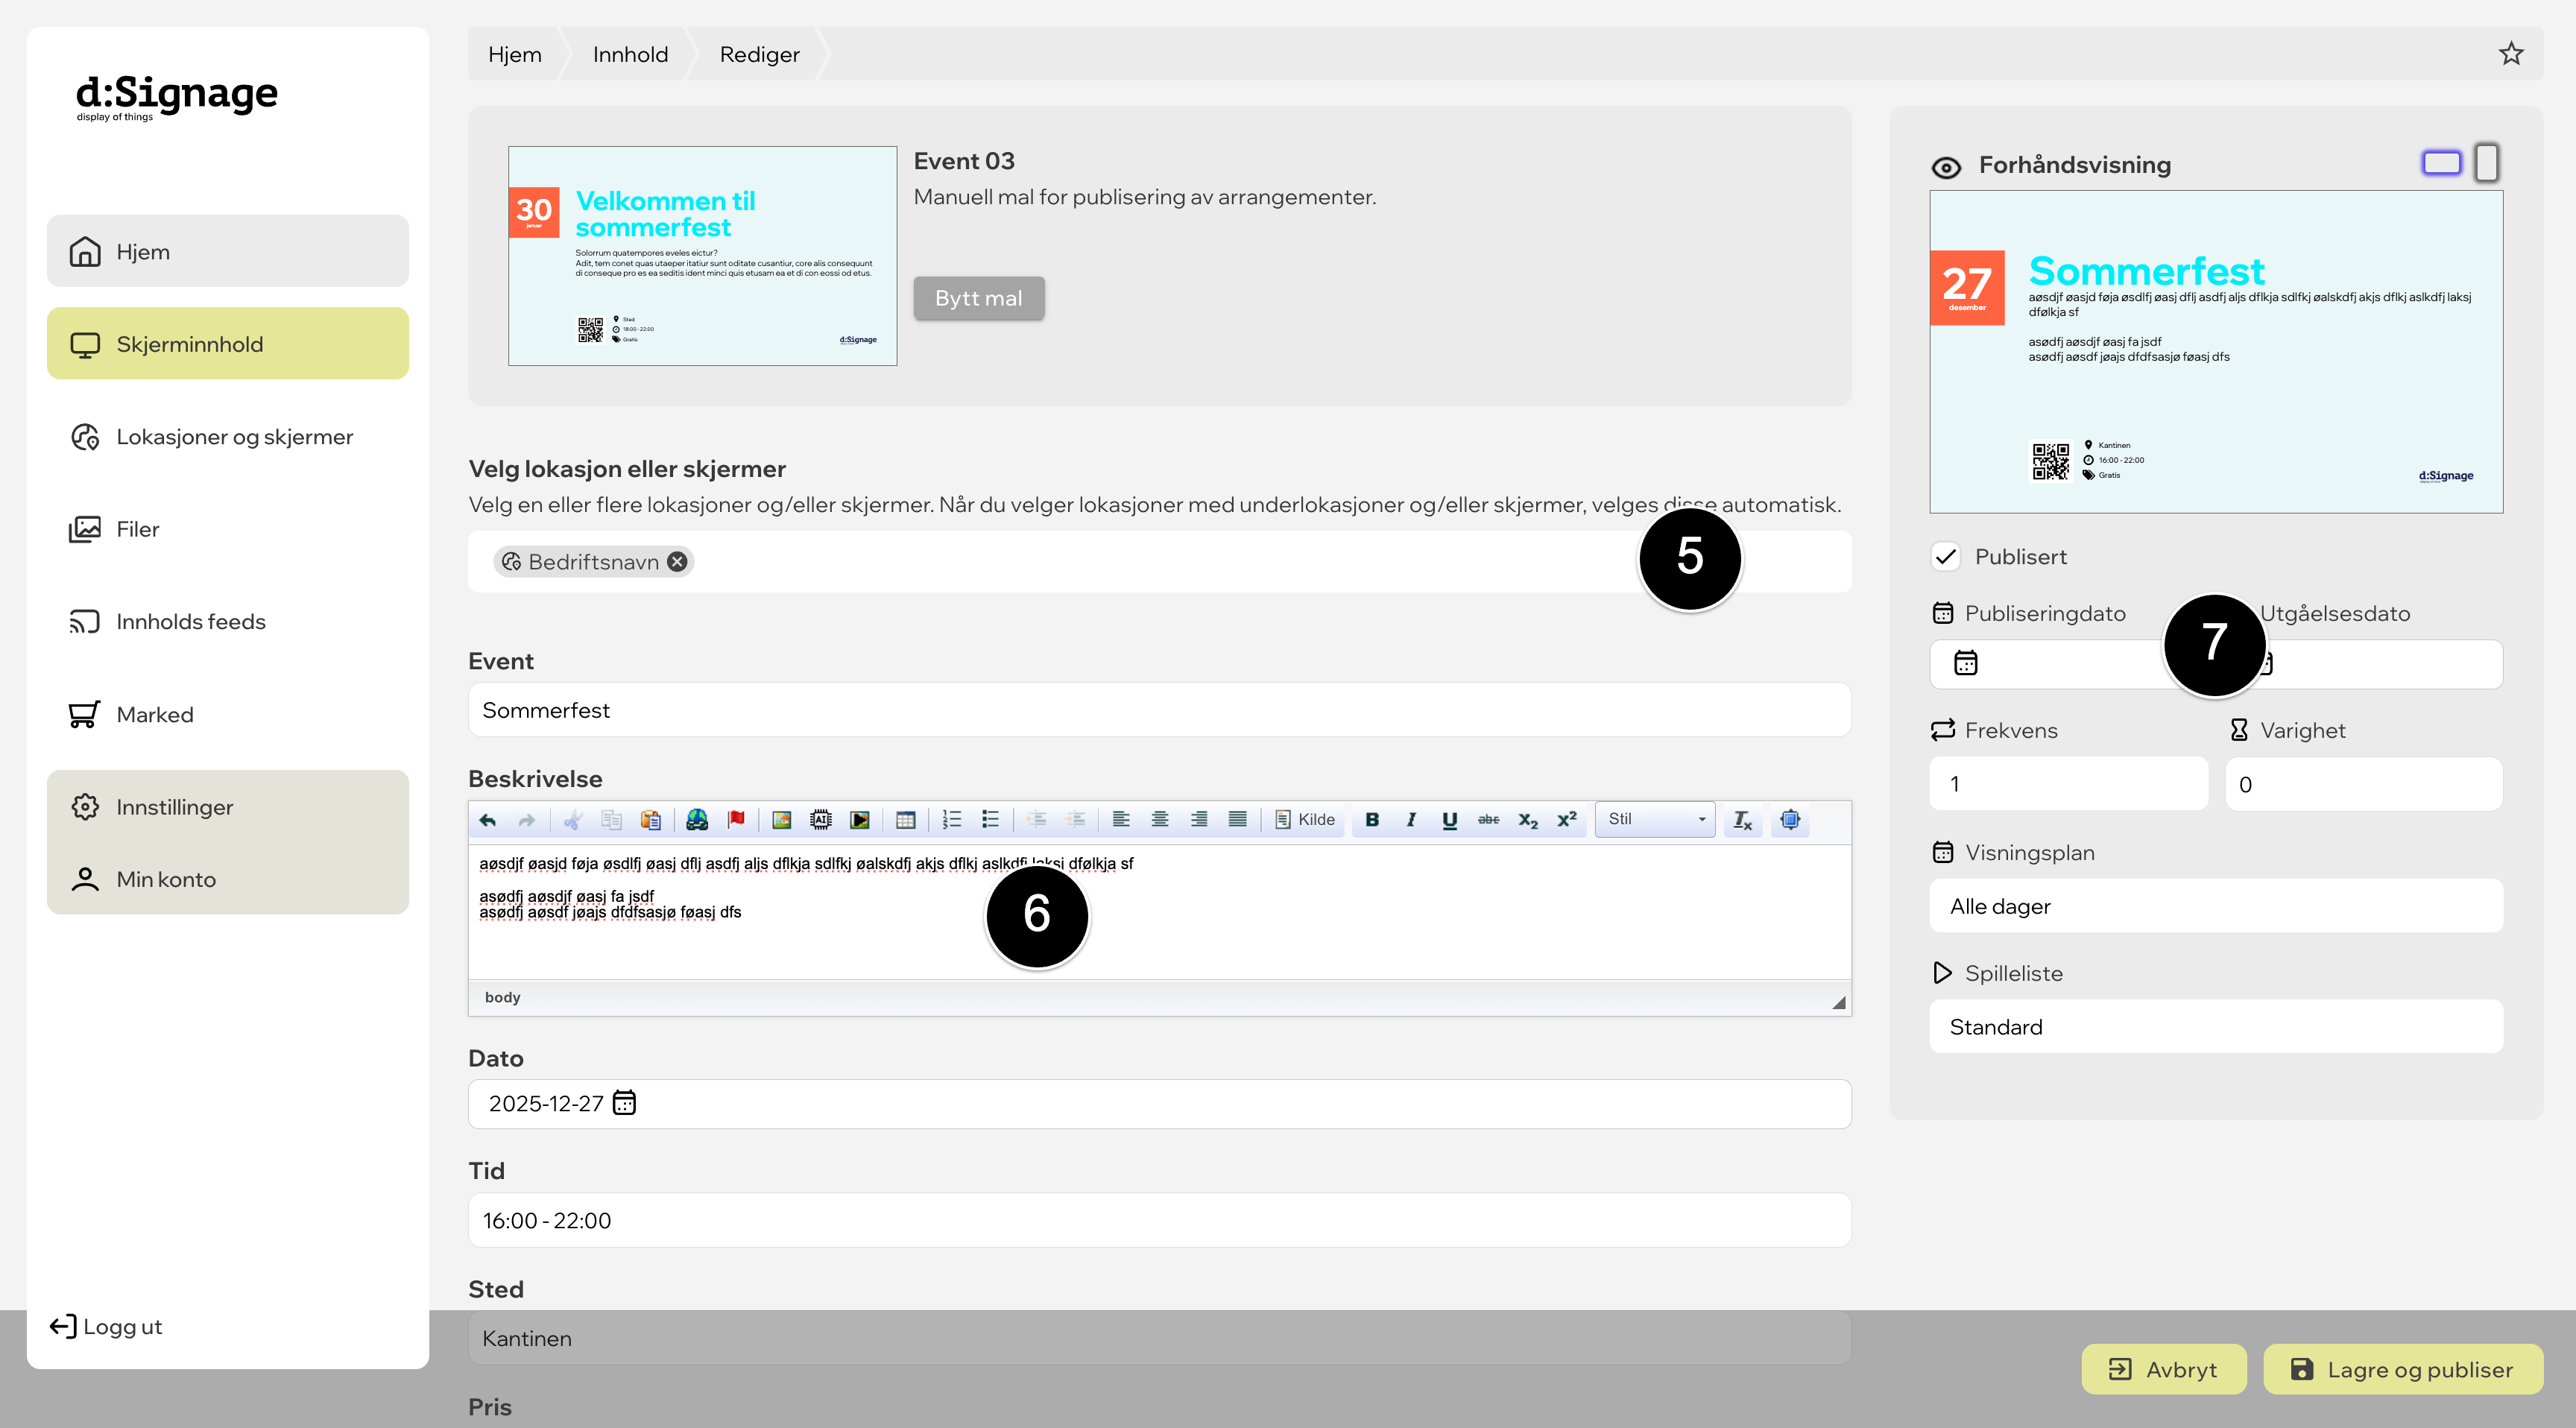Maximize the editor with the fullscreen icon

click(1790, 820)
